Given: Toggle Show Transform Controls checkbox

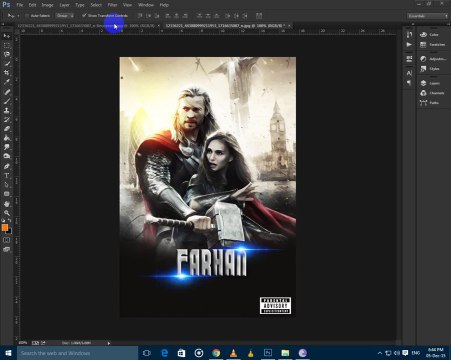Looking at the screenshot, I should tap(84, 15).
